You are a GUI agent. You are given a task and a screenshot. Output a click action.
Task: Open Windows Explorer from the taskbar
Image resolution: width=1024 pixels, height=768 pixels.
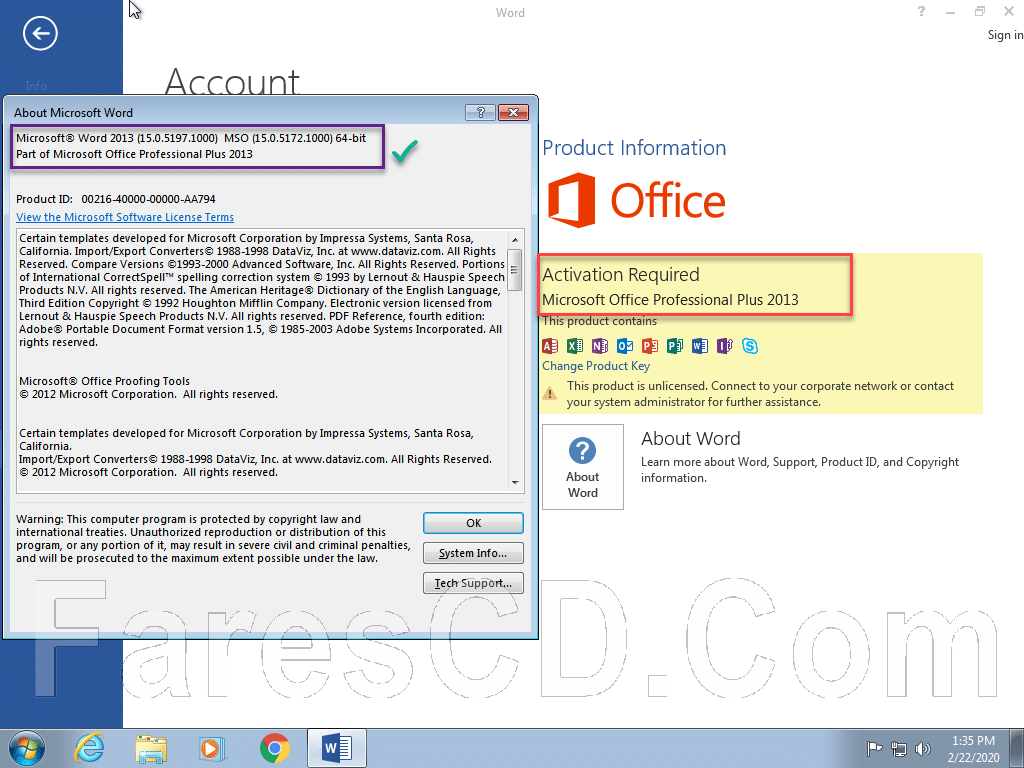coord(151,748)
